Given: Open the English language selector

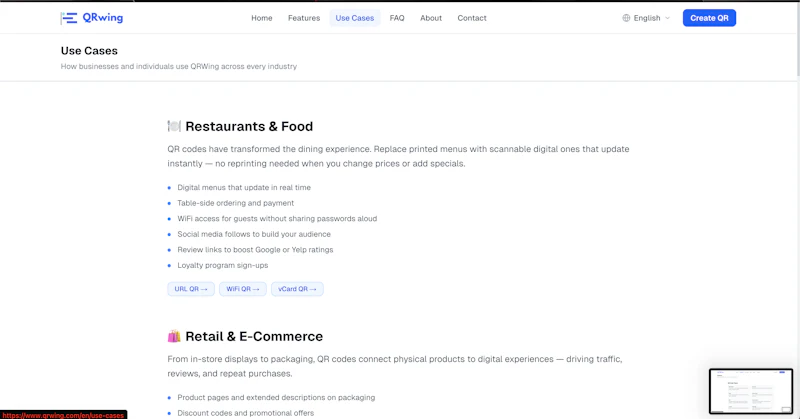Looking at the screenshot, I should [x=646, y=18].
